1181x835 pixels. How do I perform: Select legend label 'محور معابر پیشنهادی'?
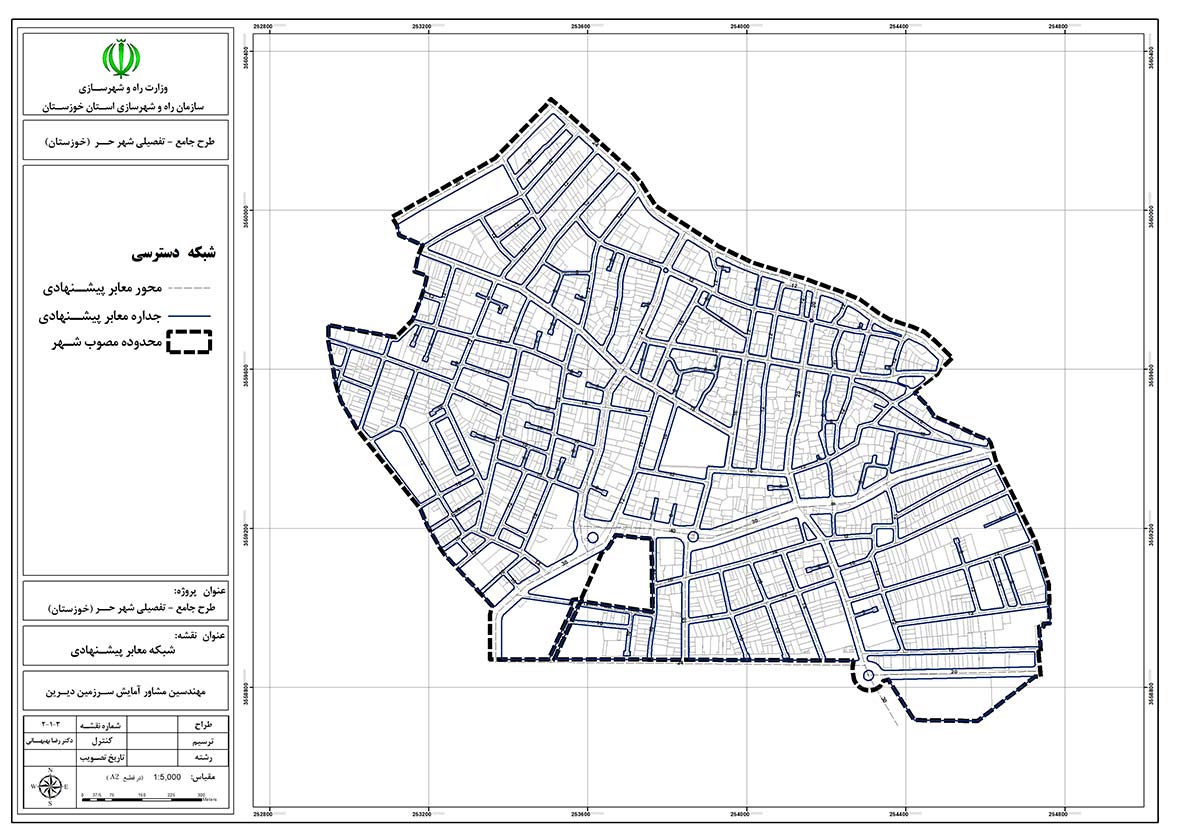click(101, 288)
